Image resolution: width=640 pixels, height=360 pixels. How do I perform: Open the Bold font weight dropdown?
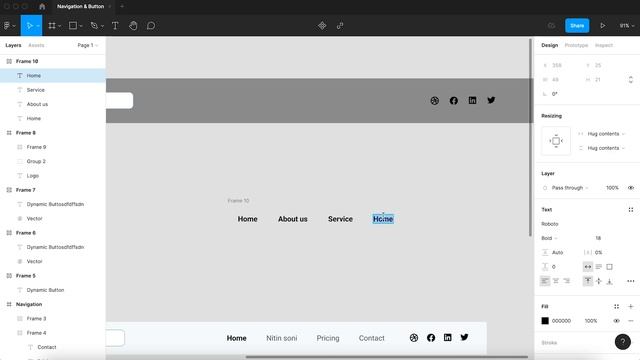click(549, 238)
